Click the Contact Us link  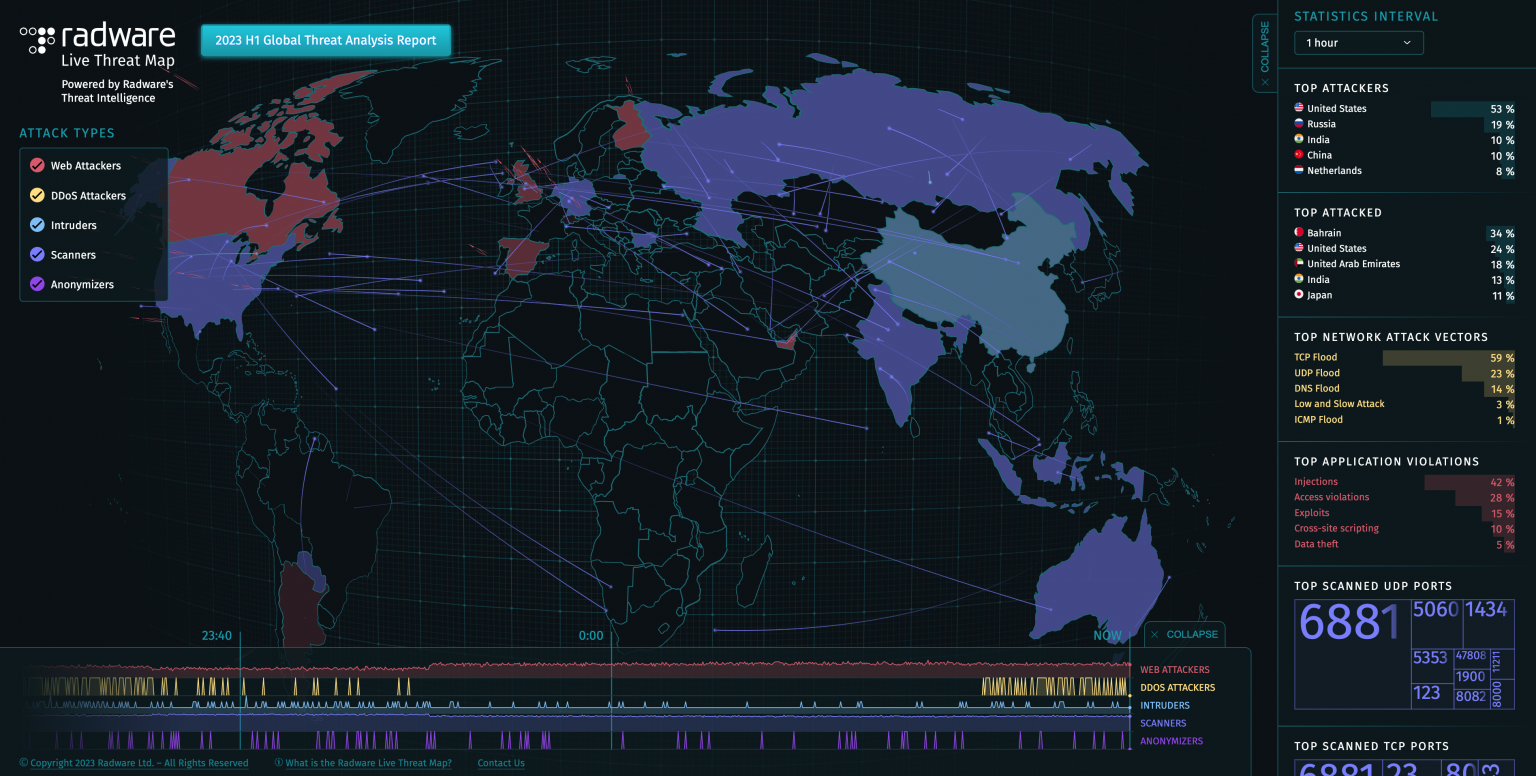pyautogui.click(x=500, y=762)
